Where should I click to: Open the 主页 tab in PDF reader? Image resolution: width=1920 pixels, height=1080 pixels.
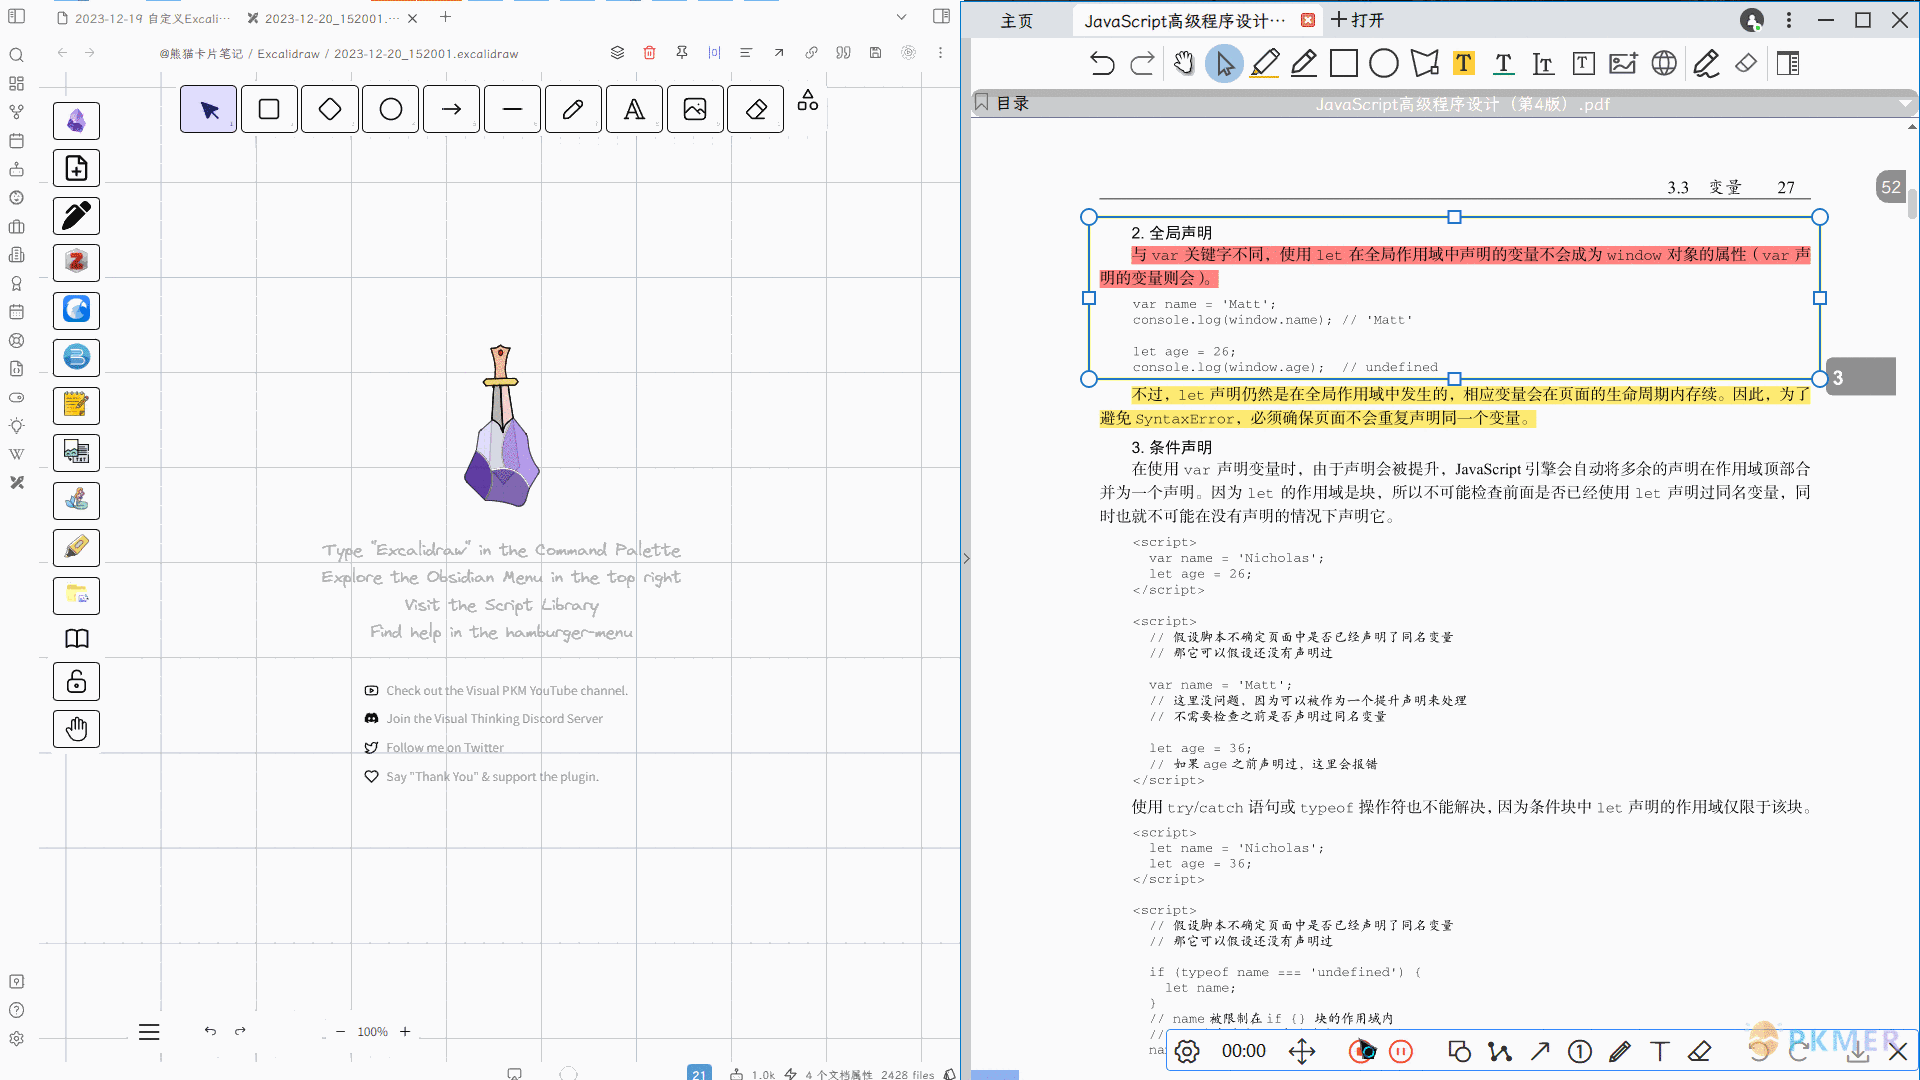(1017, 21)
